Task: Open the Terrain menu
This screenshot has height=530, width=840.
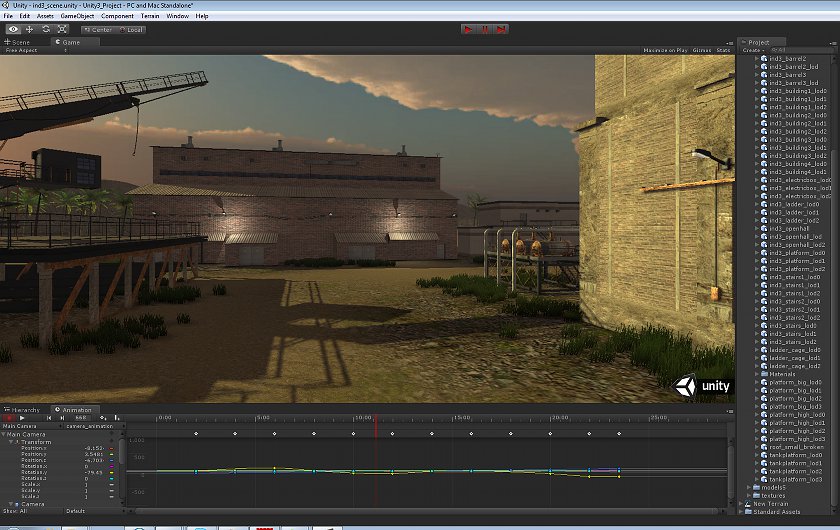Action: tap(150, 16)
